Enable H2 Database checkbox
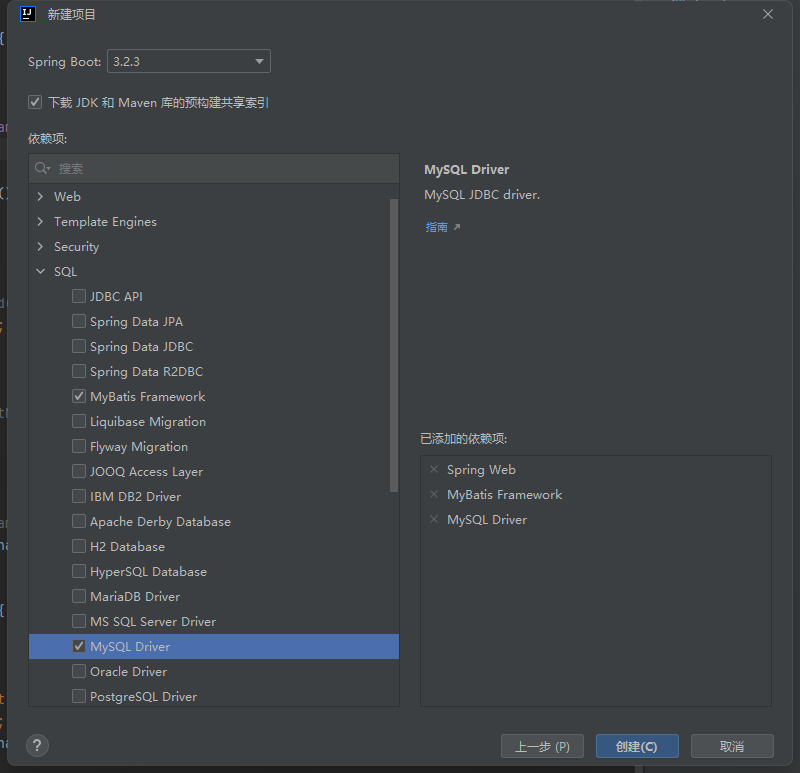 pos(79,546)
